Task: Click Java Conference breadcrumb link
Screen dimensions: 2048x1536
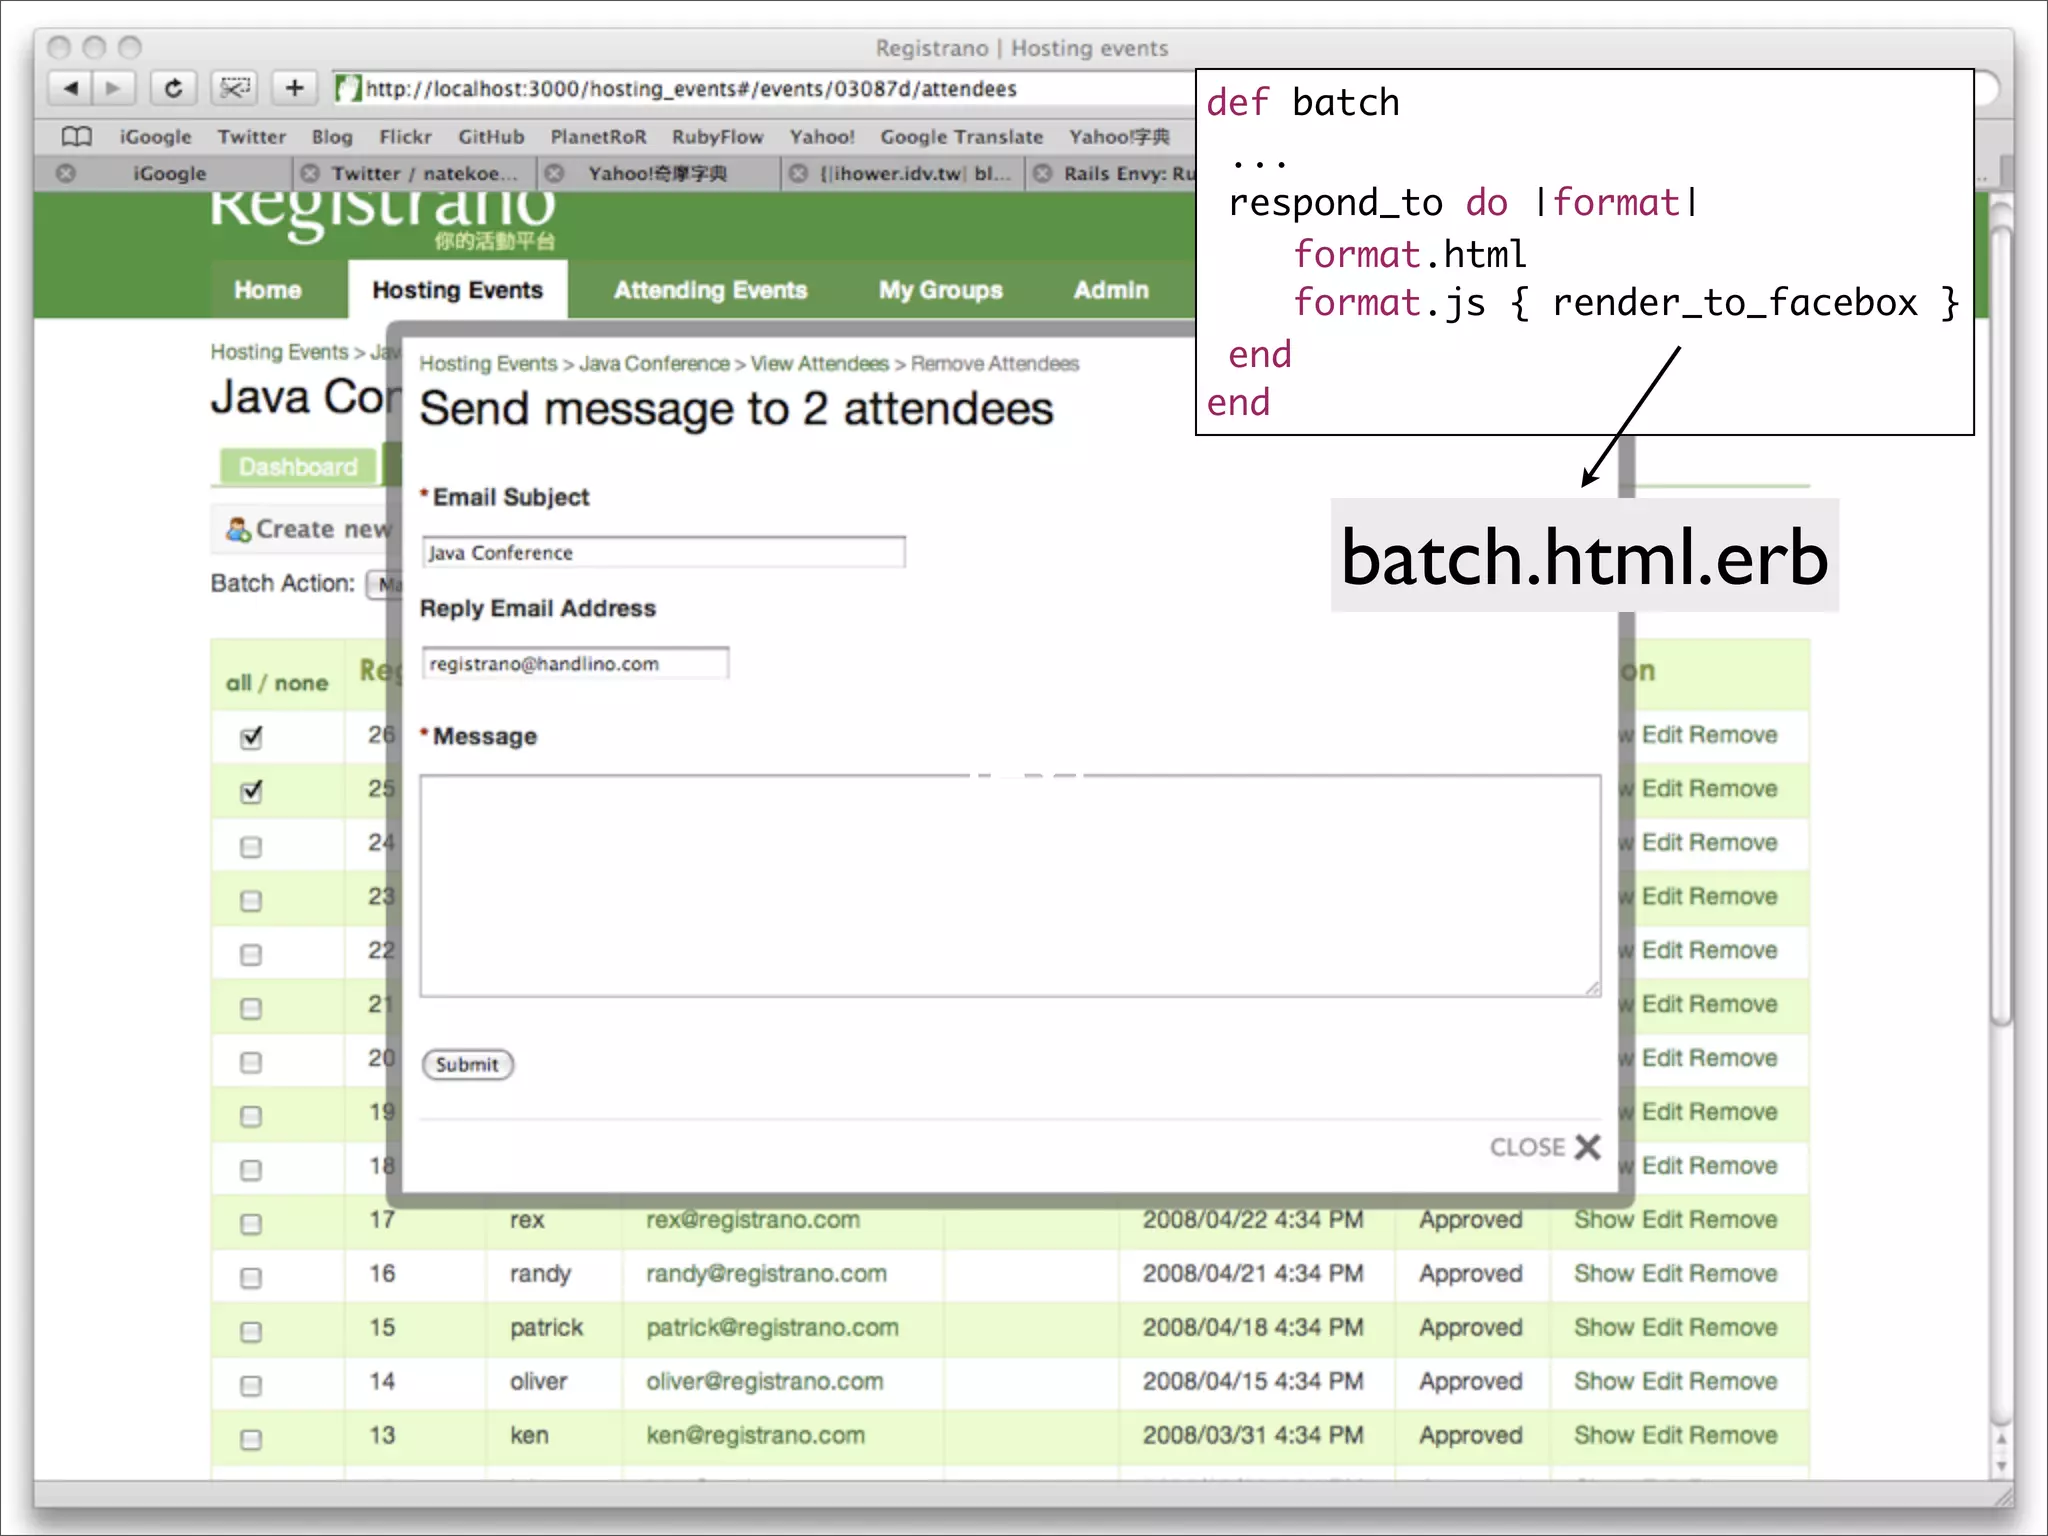Action: 654,364
